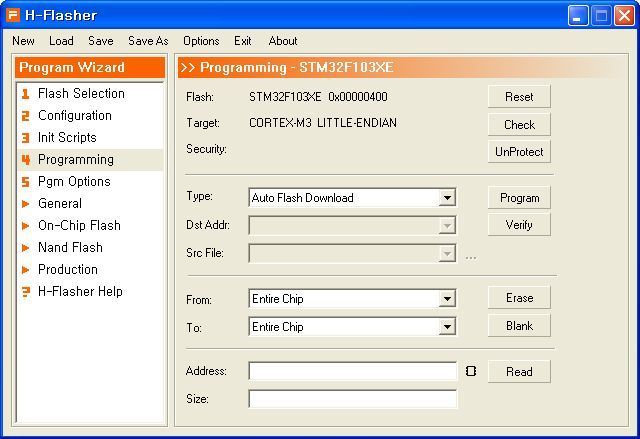Viewport: 640px width, 439px height.
Task: Click Exit in the menu bar
Action: [x=242, y=41]
